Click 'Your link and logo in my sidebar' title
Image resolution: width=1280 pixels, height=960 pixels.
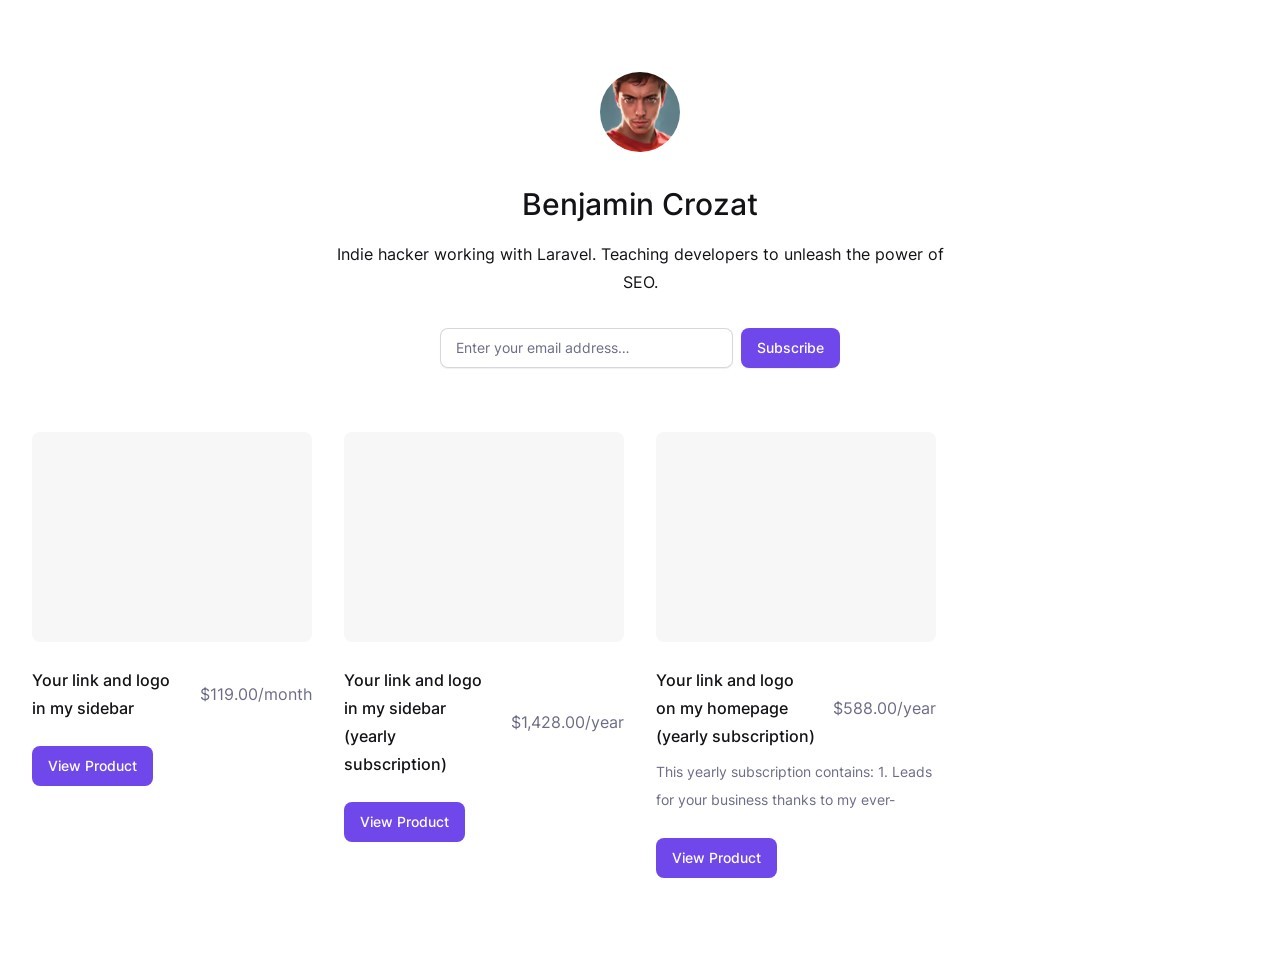(101, 694)
